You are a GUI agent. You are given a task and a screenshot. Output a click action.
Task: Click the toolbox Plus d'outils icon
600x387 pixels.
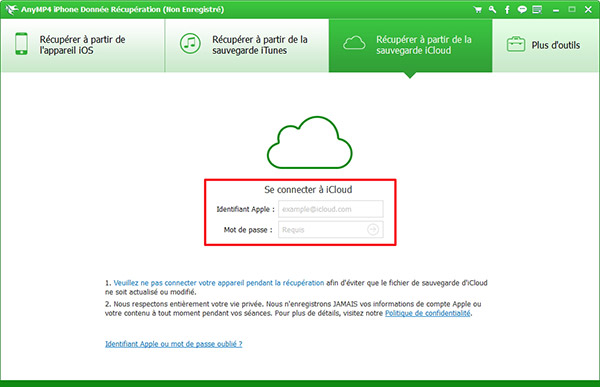click(516, 44)
